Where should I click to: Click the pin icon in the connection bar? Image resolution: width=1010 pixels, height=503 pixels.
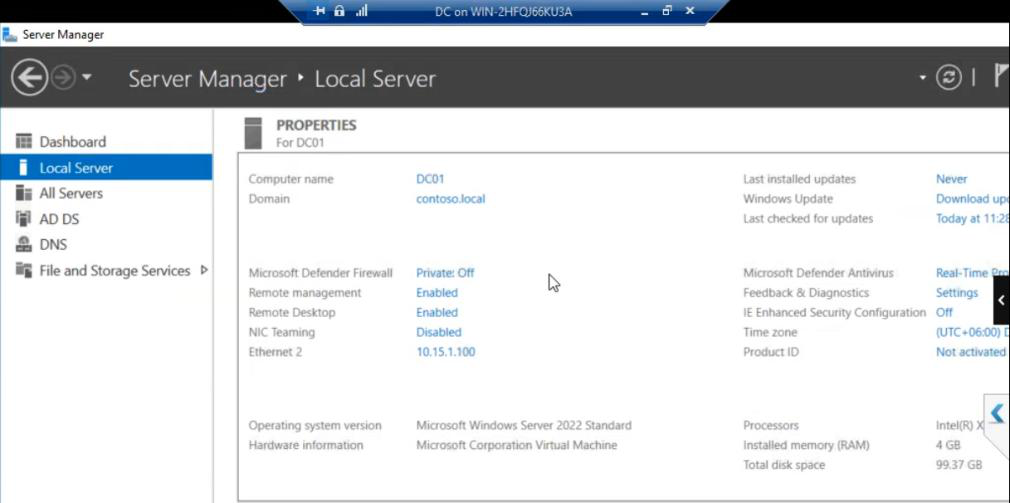[x=319, y=11]
